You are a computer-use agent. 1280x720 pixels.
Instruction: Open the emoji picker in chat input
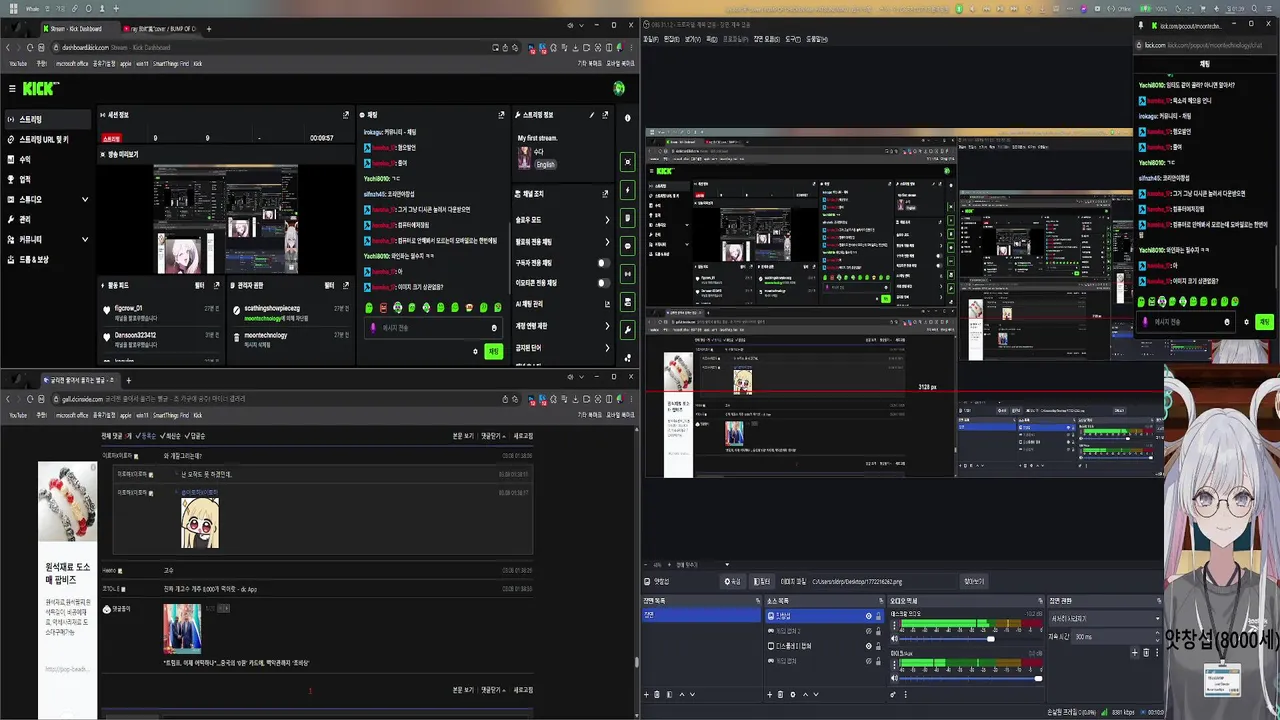494,328
